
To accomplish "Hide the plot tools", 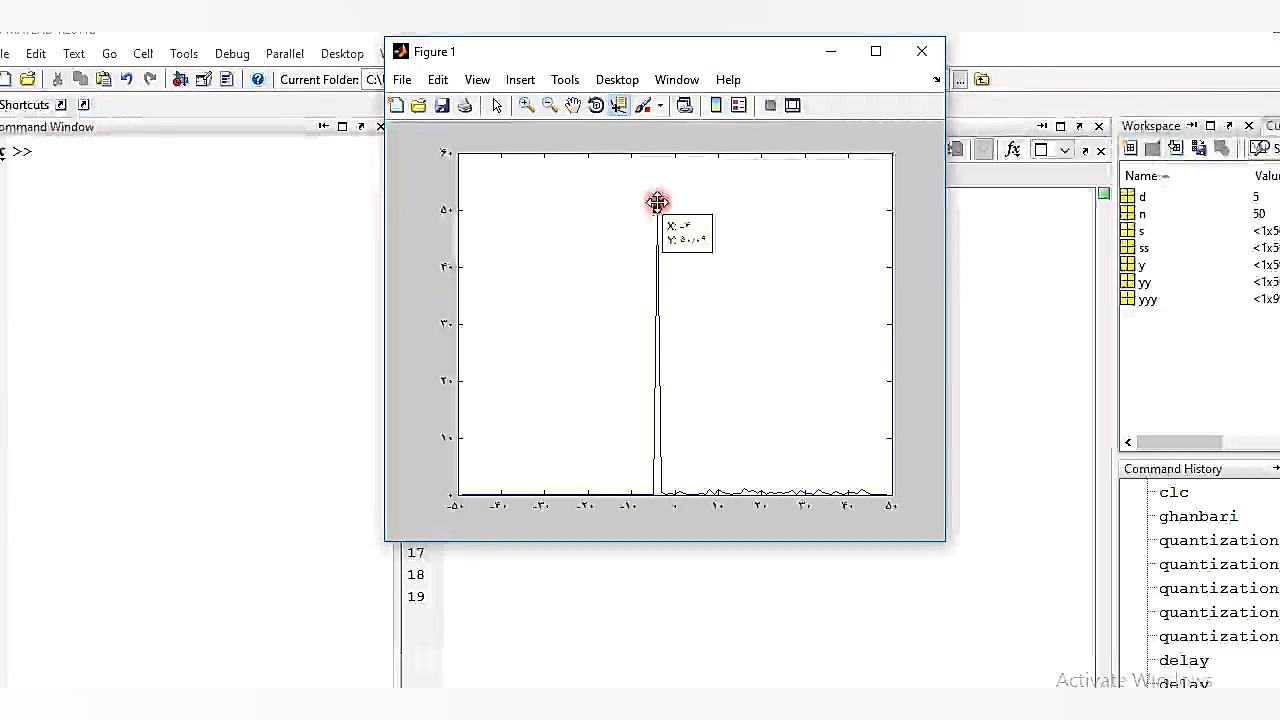I will coord(770,105).
